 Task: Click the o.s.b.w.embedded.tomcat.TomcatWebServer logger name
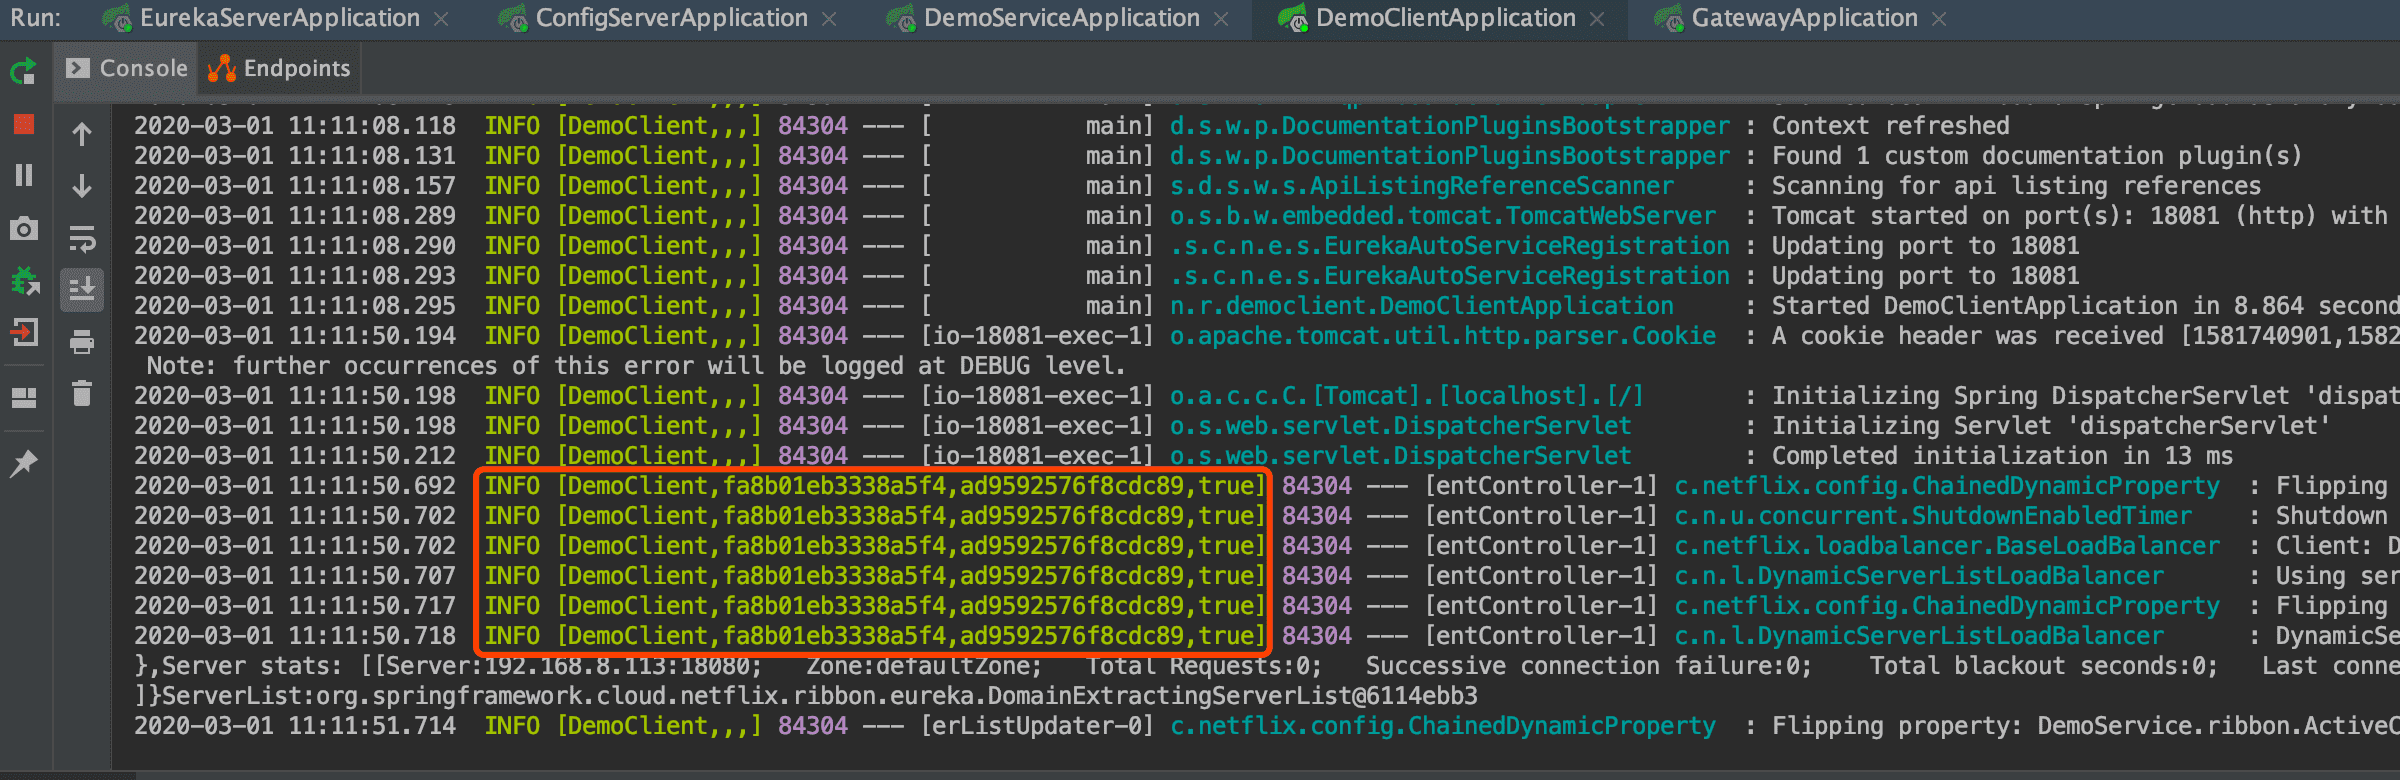click(1443, 216)
